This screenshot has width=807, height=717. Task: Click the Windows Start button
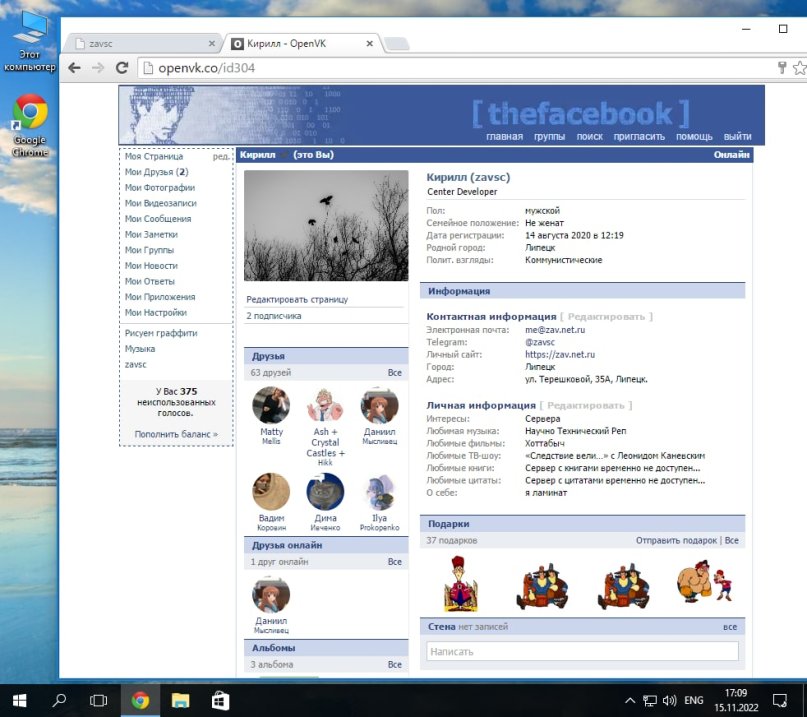click(x=19, y=700)
